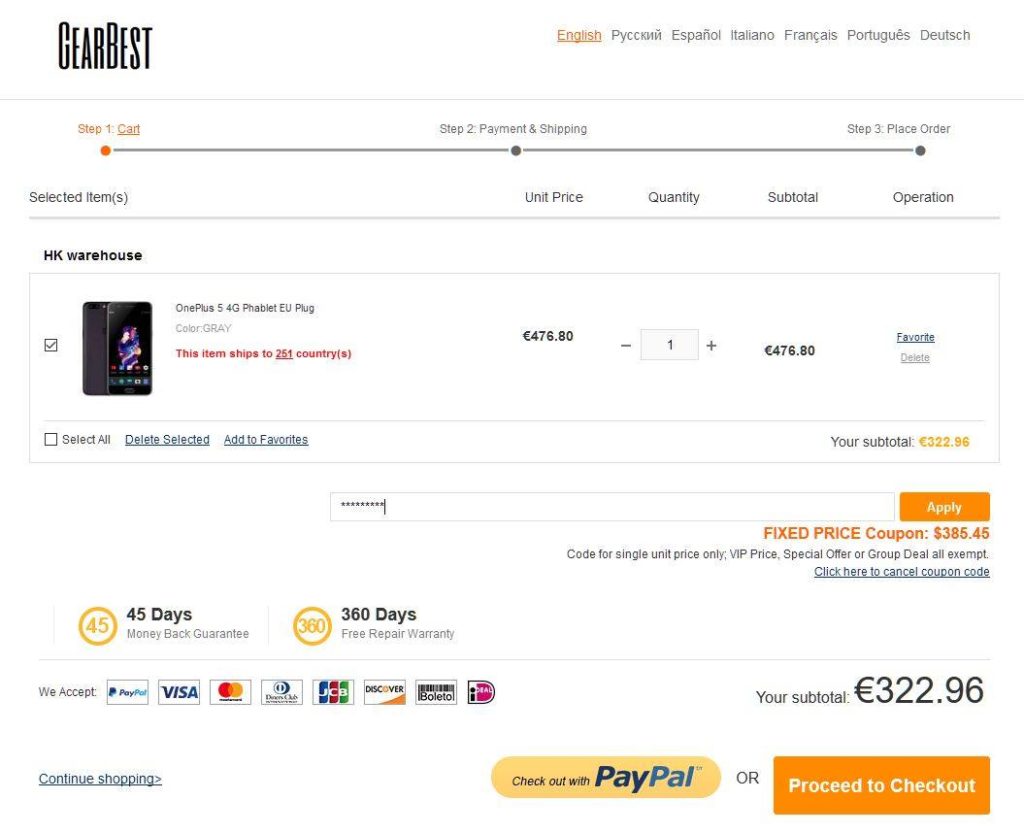Check out with PayPal button
This screenshot has height=833, width=1024.
click(605, 778)
